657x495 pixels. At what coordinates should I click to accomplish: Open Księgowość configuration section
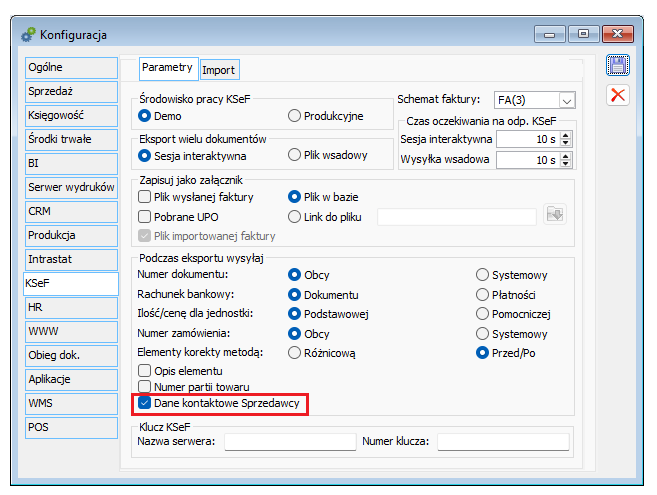tap(71, 115)
